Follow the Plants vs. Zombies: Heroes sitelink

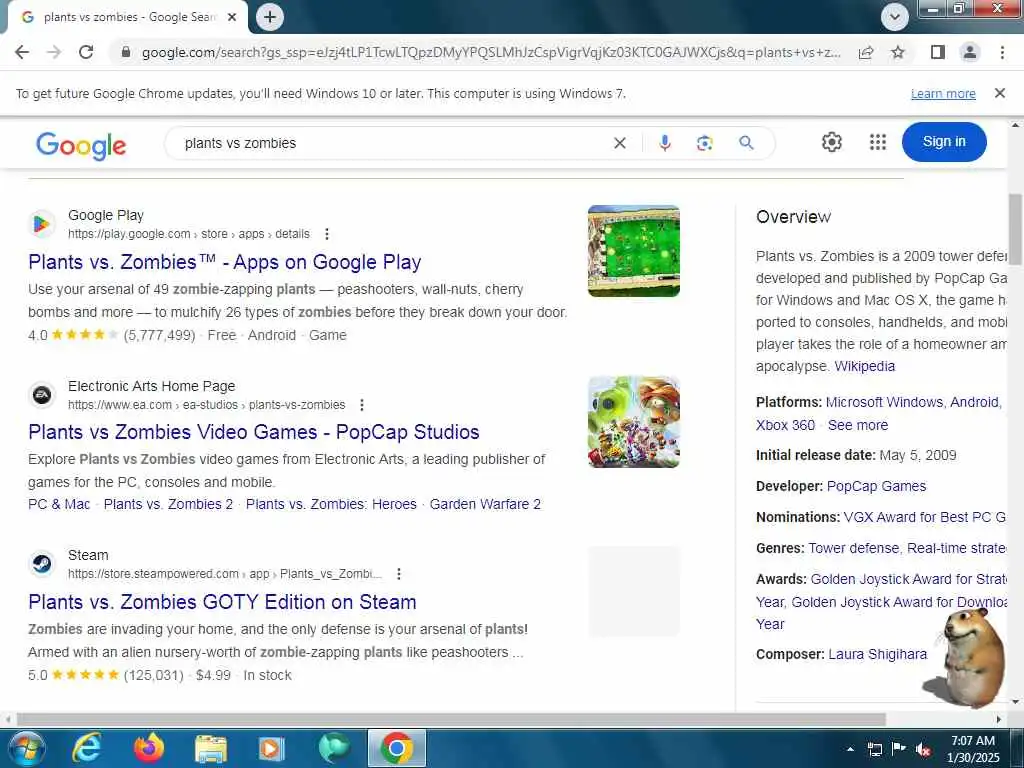click(331, 504)
